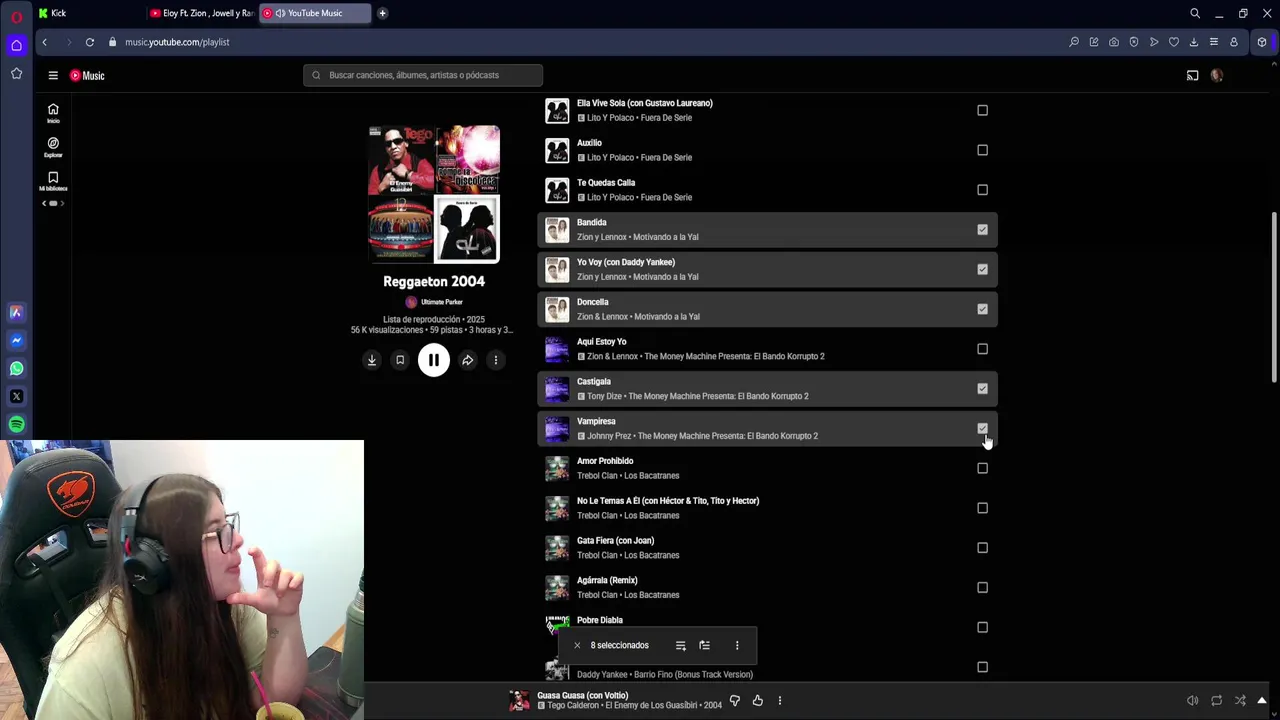
Task: Open Opera downloads icon
Action: click(1194, 42)
